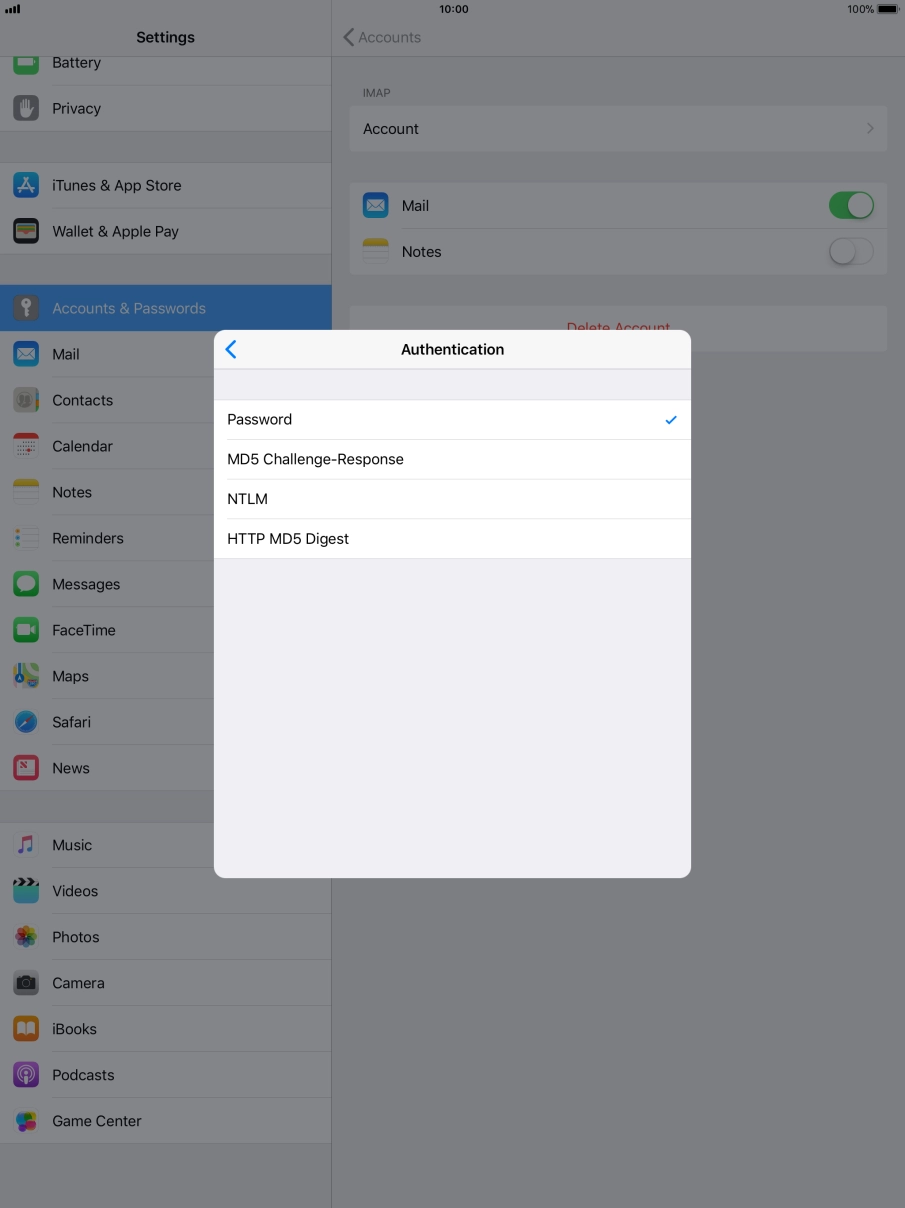Tap the iBooks icon in sidebar
Image resolution: width=905 pixels, height=1208 pixels.
point(26,1029)
